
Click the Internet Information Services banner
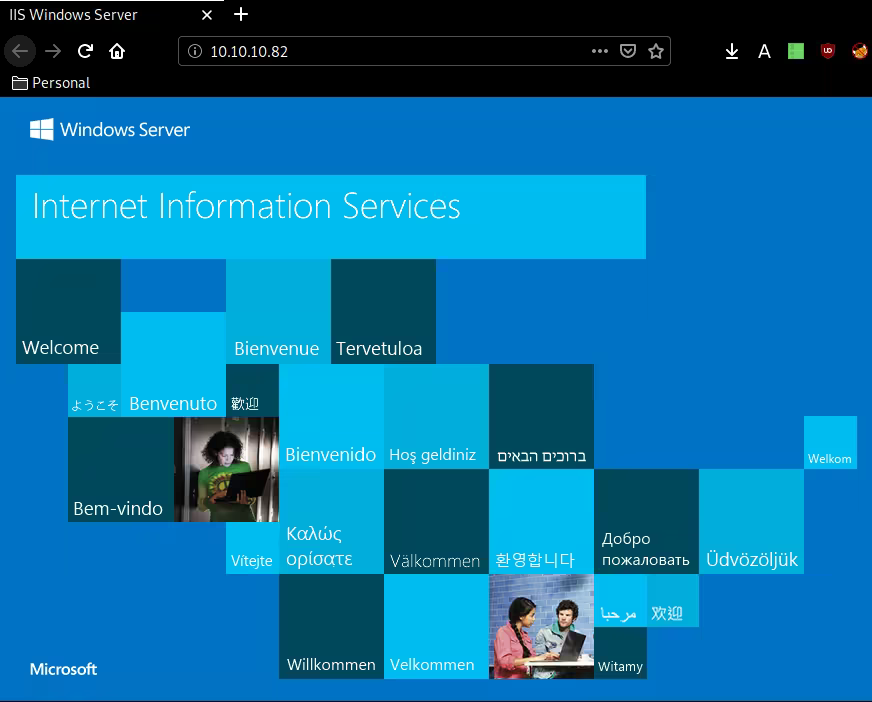(330, 216)
